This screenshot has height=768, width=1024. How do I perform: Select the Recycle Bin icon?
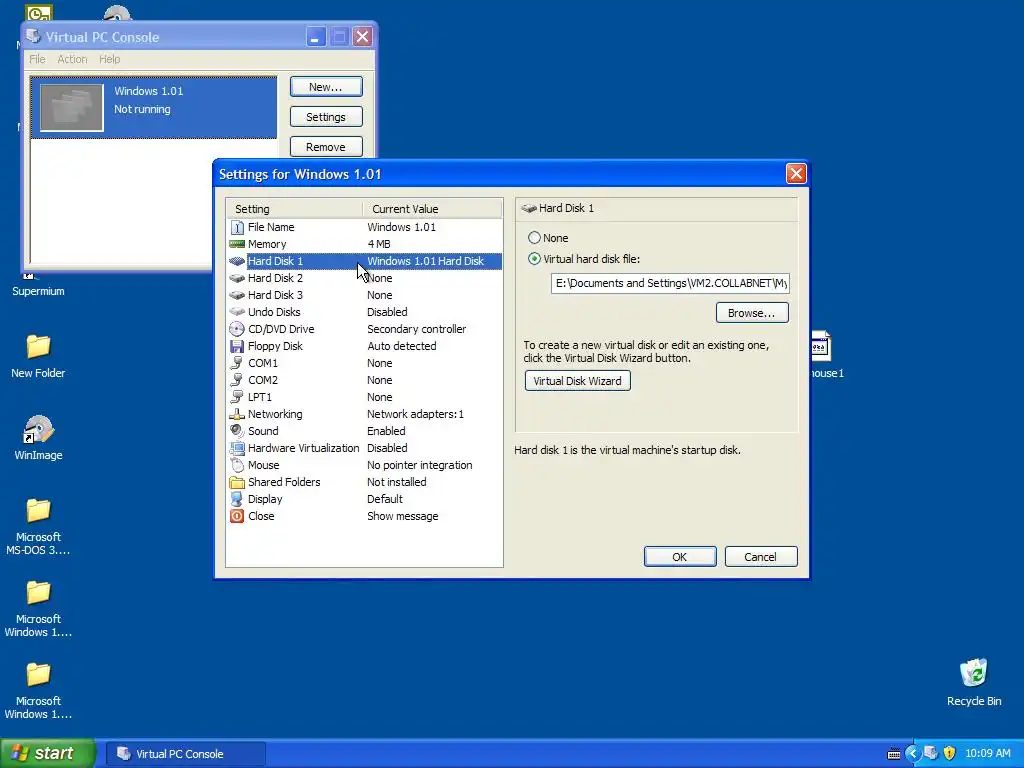pos(974,682)
